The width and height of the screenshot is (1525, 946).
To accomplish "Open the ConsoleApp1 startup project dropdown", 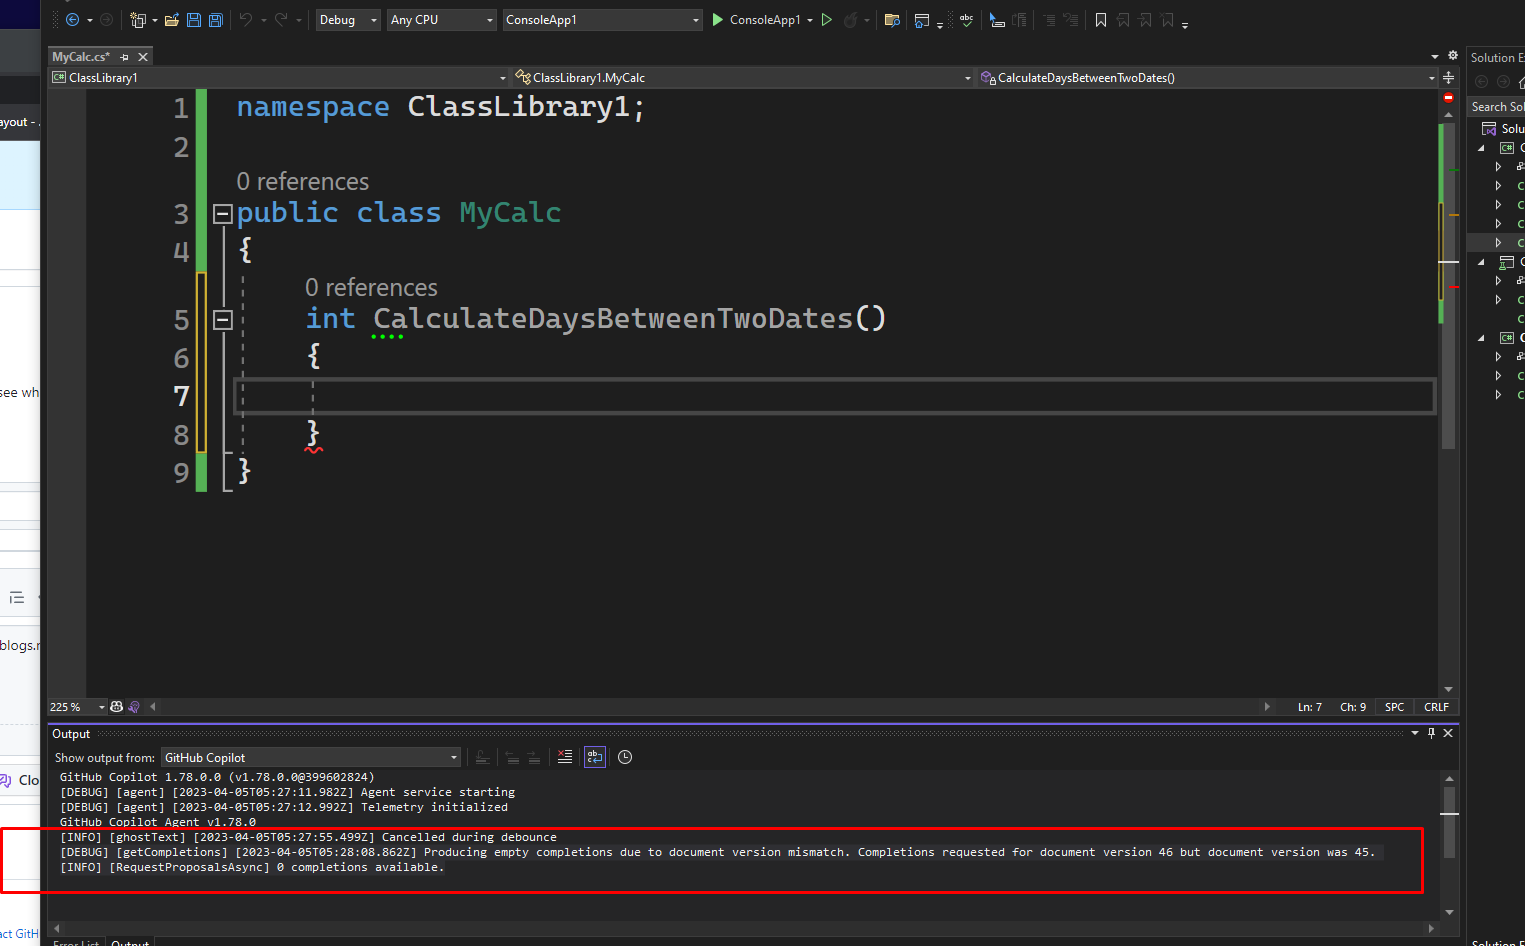I will point(602,20).
